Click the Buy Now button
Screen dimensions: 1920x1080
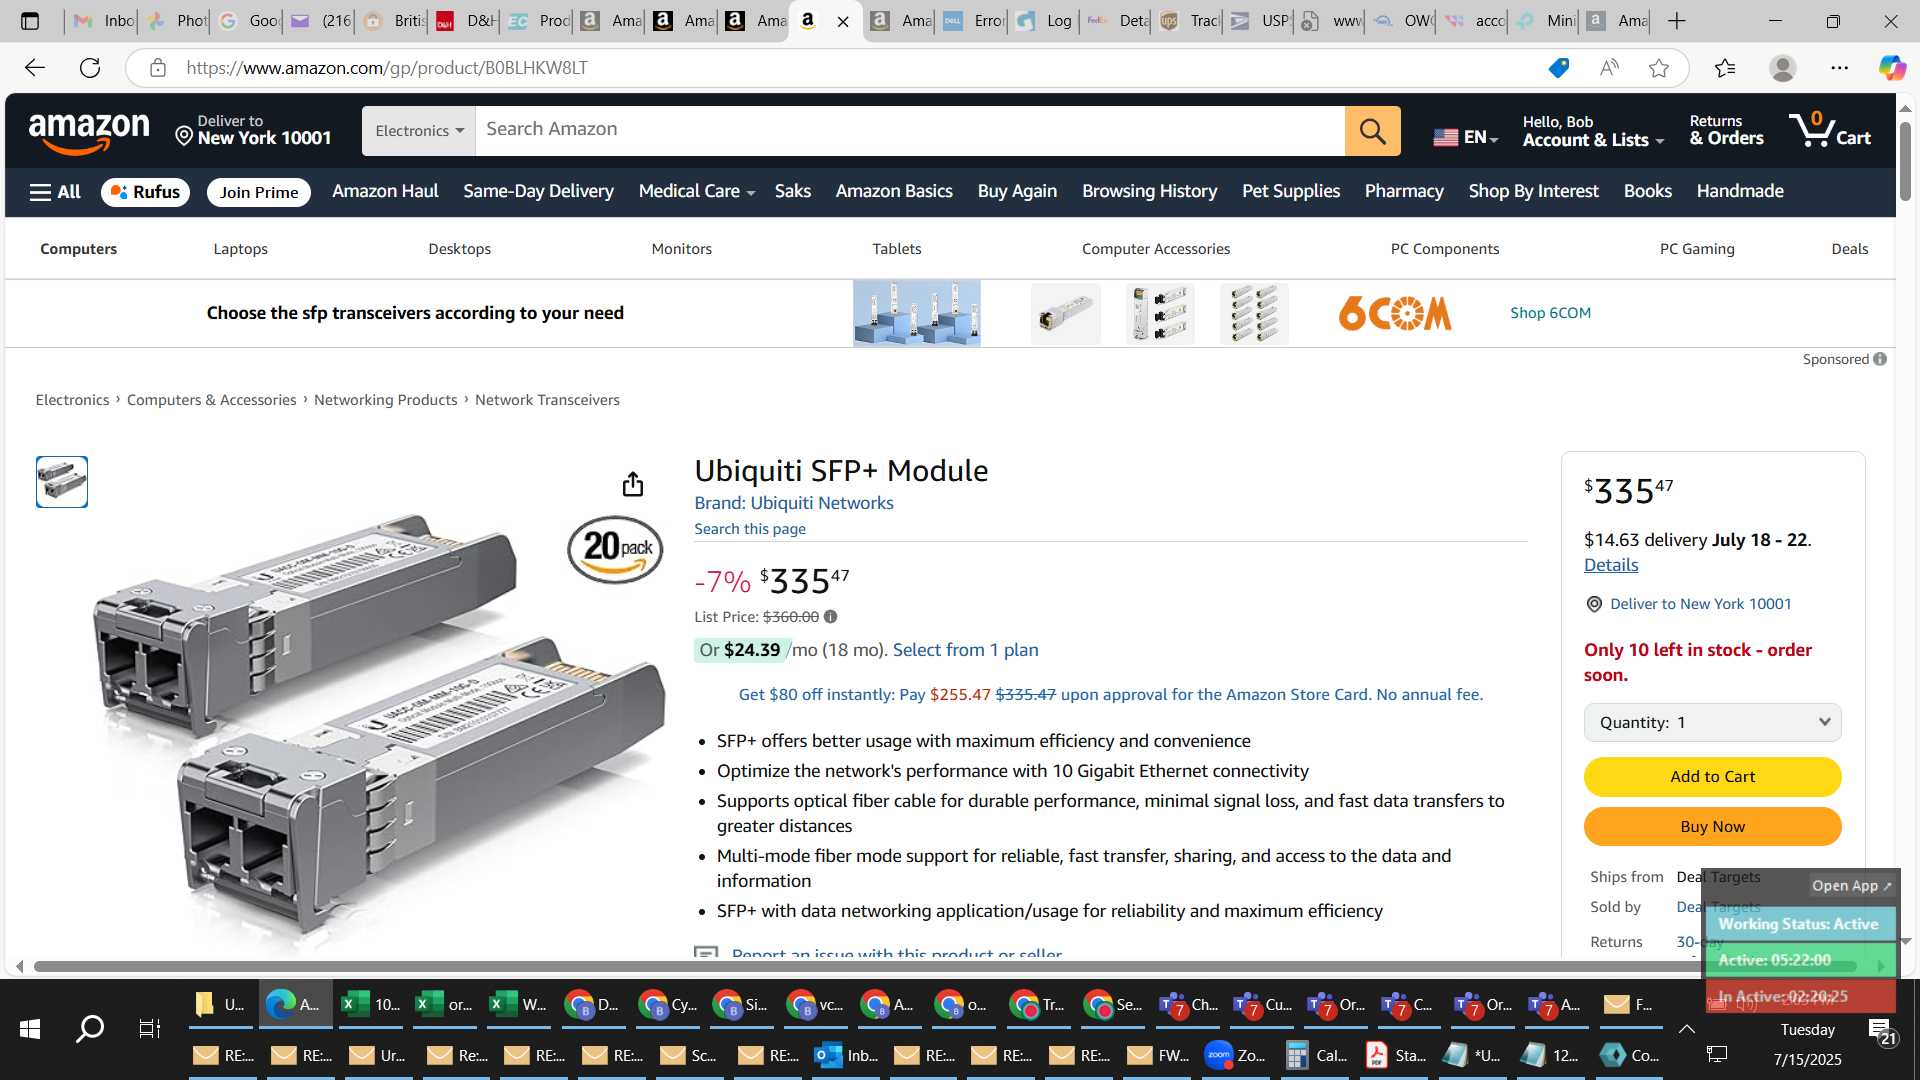[1712, 827]
